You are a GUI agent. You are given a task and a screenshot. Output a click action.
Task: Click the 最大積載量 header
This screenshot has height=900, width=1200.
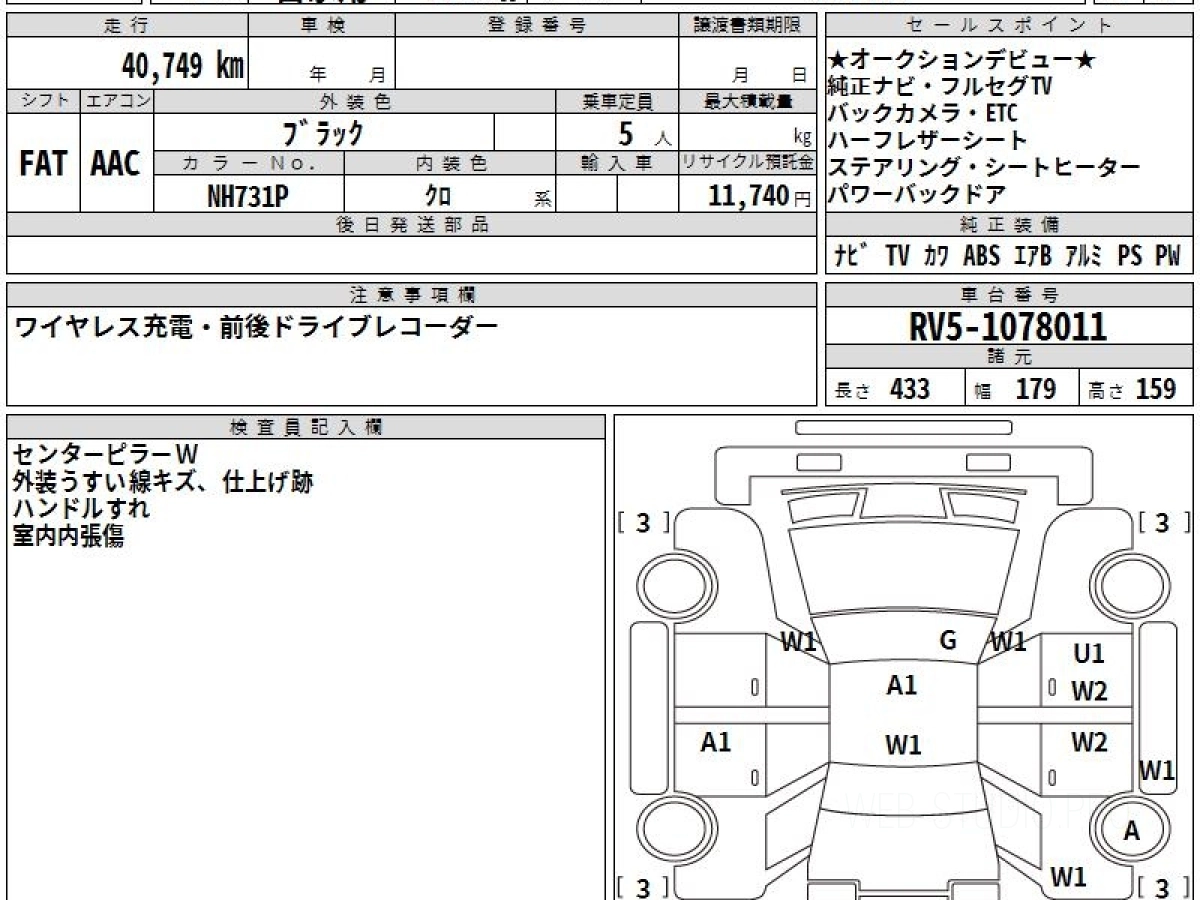(x=747, y=101)
